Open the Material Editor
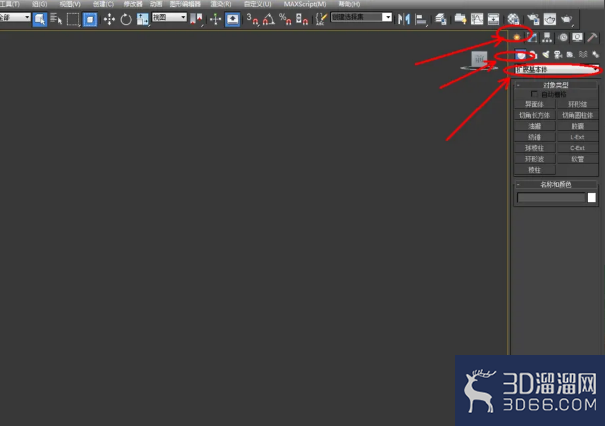605x426 pixels. tap(513, 19)
